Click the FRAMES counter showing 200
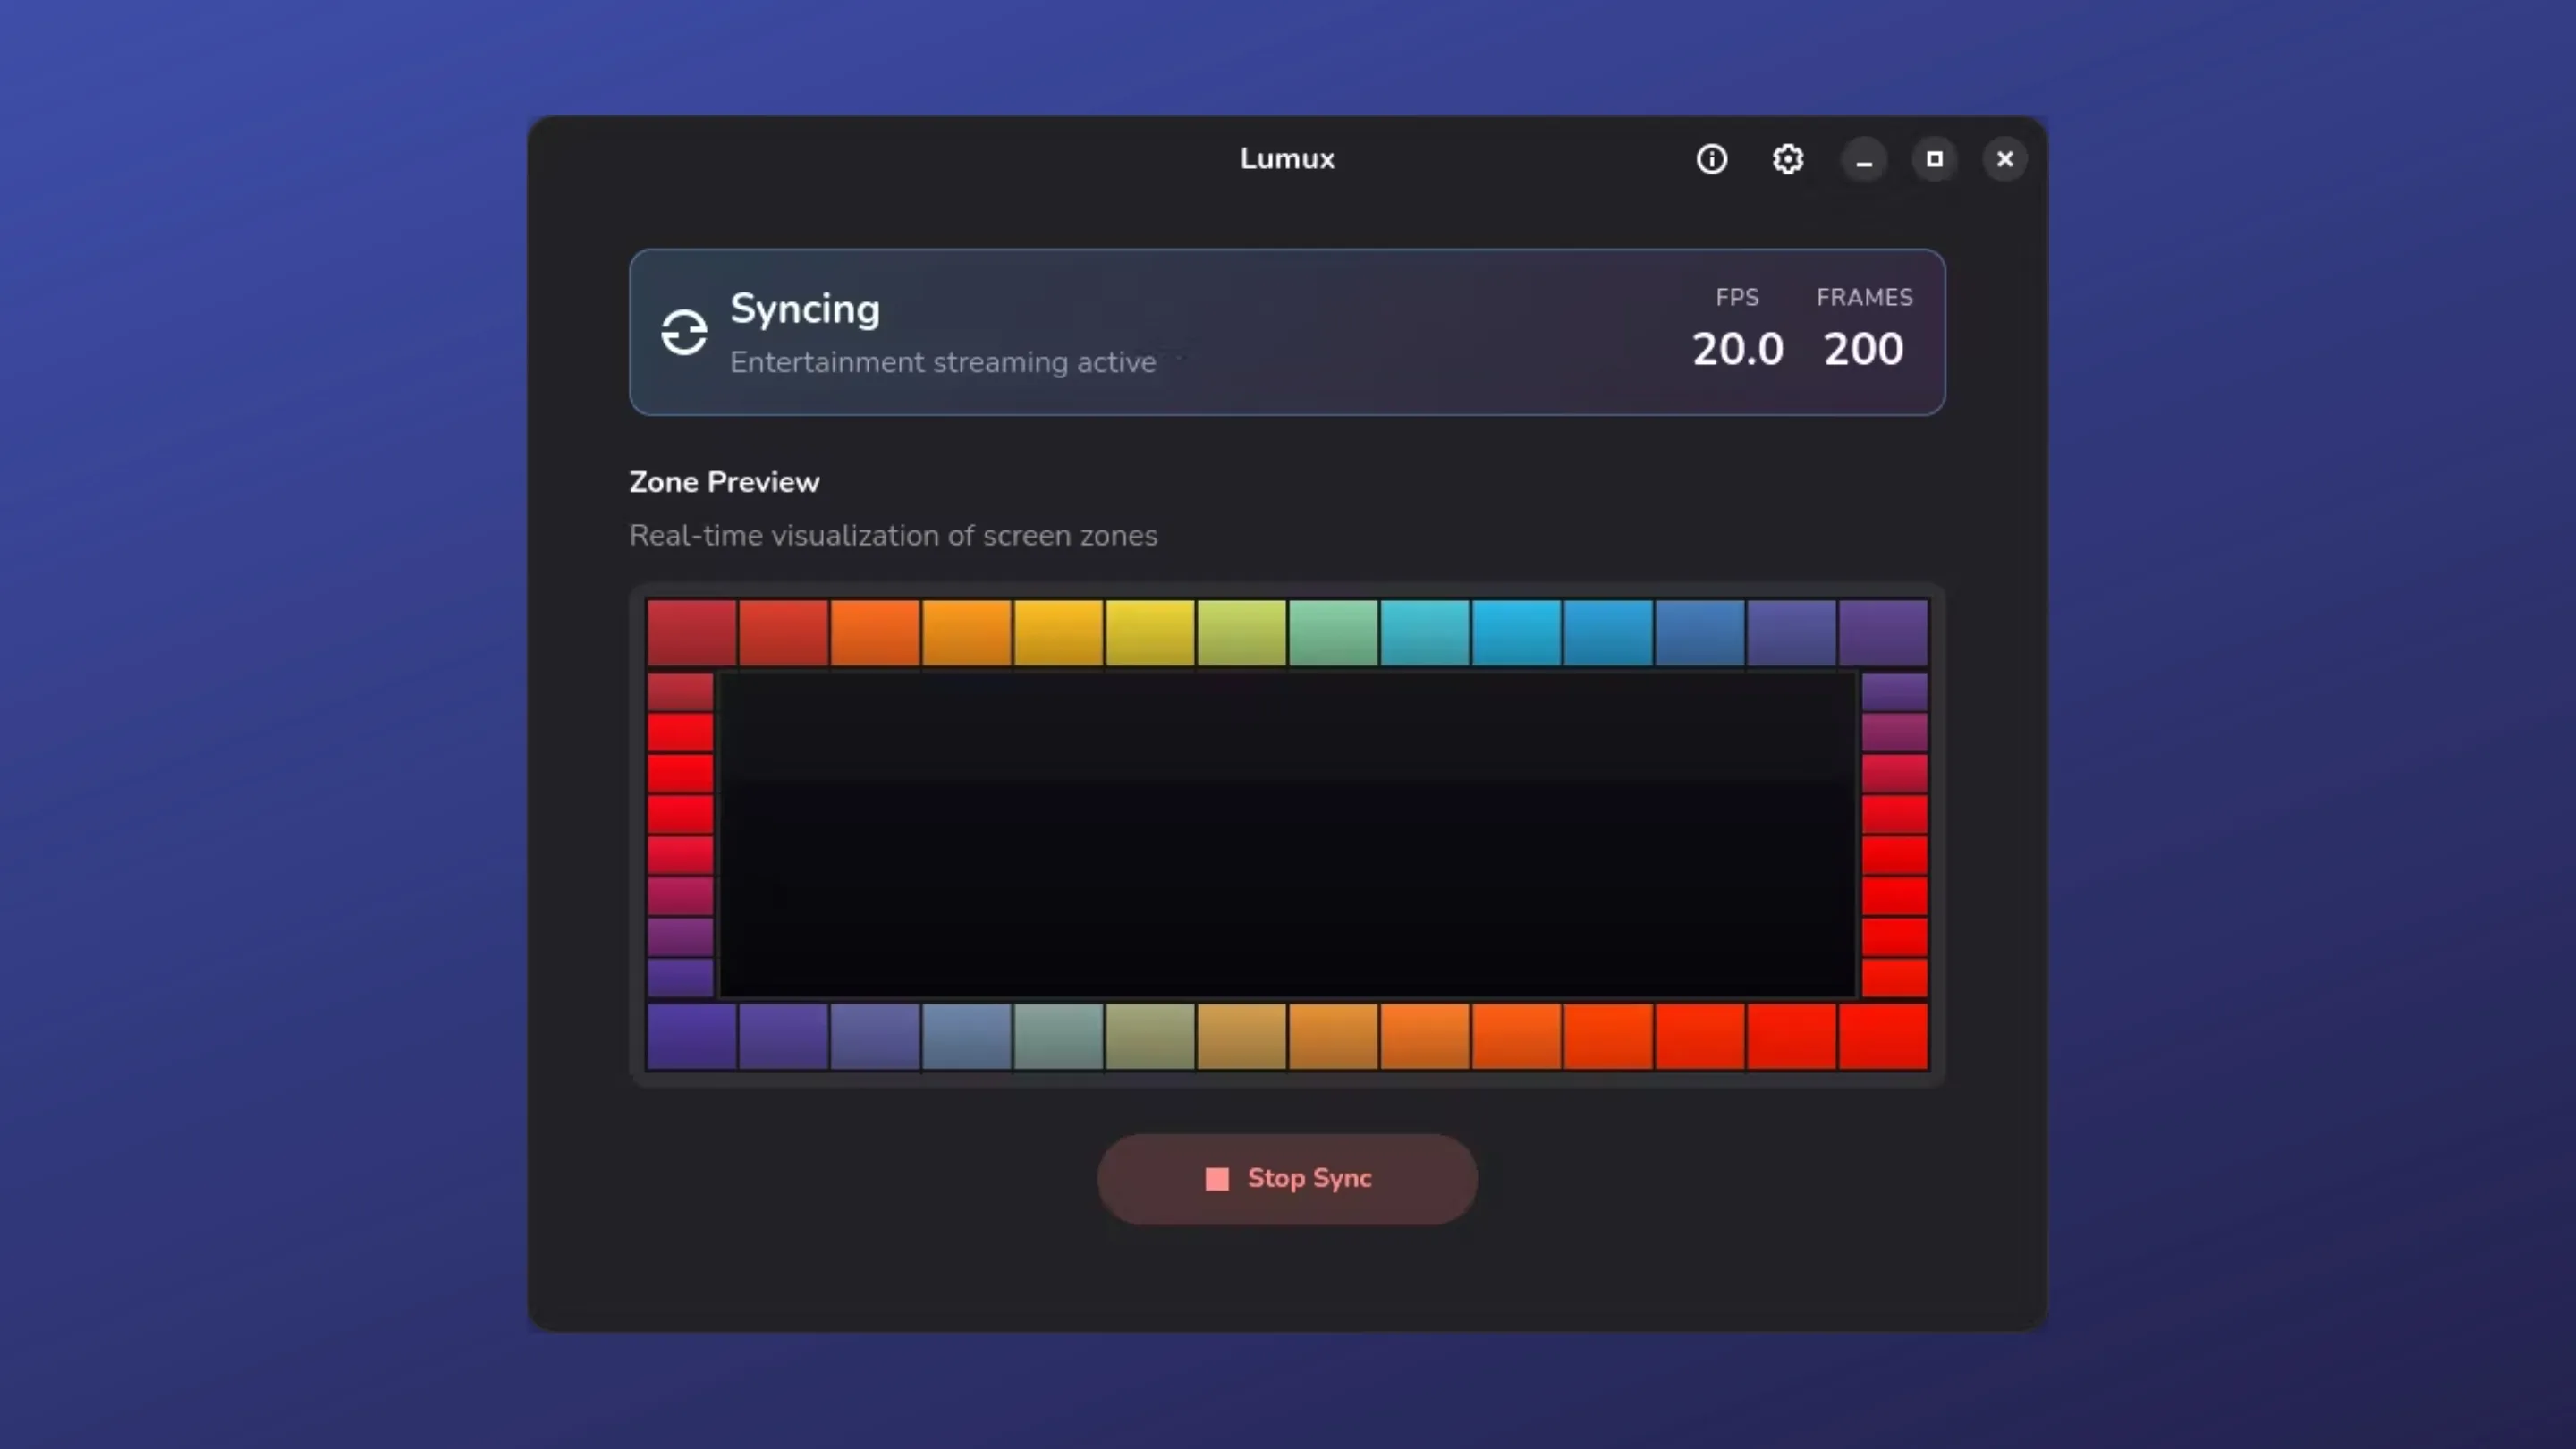 pos(1863,349)
